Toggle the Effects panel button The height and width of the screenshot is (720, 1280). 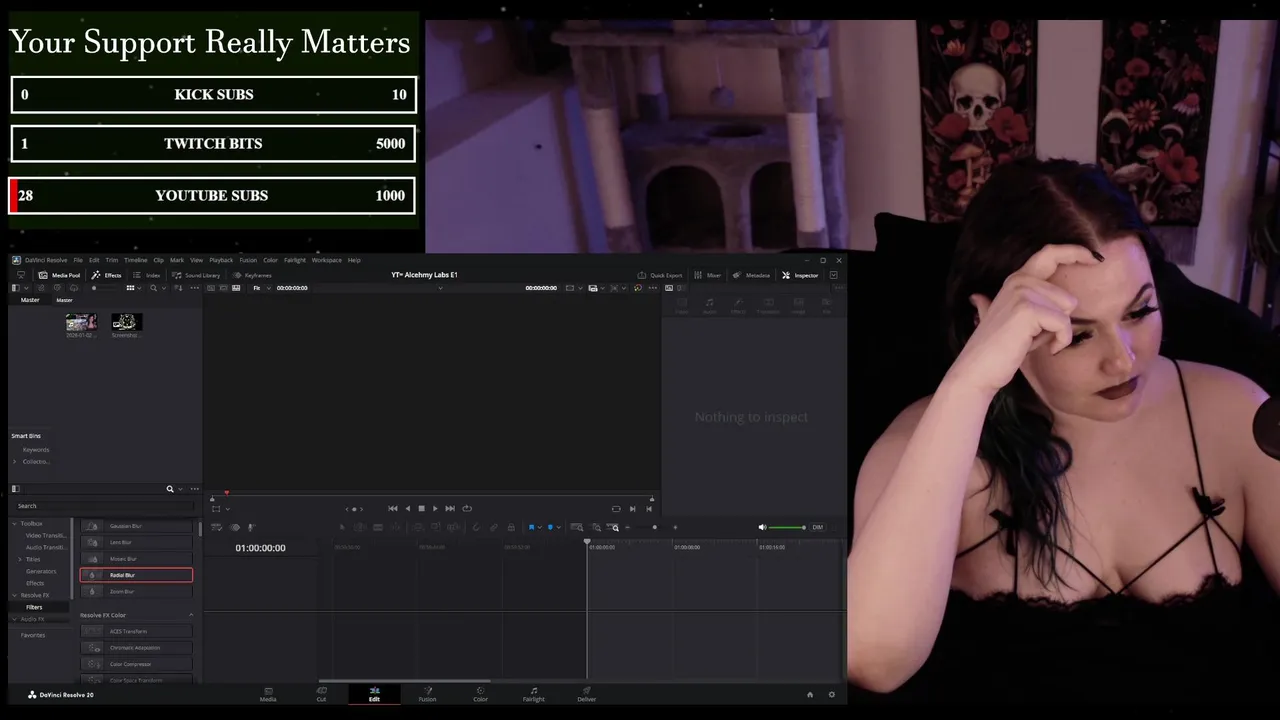point(106,275)
